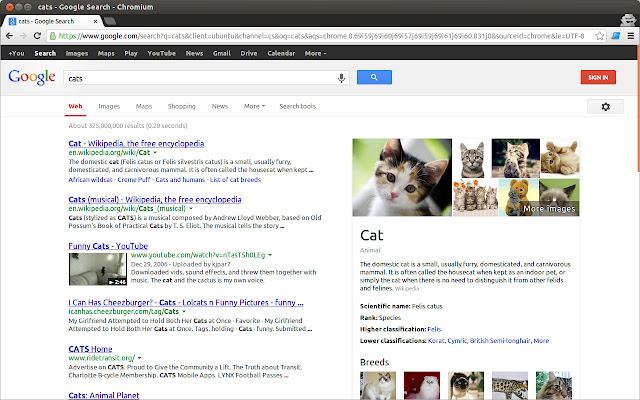Click the blue extension icon beside the star
The image size is (640, 400).
(616, 36)
